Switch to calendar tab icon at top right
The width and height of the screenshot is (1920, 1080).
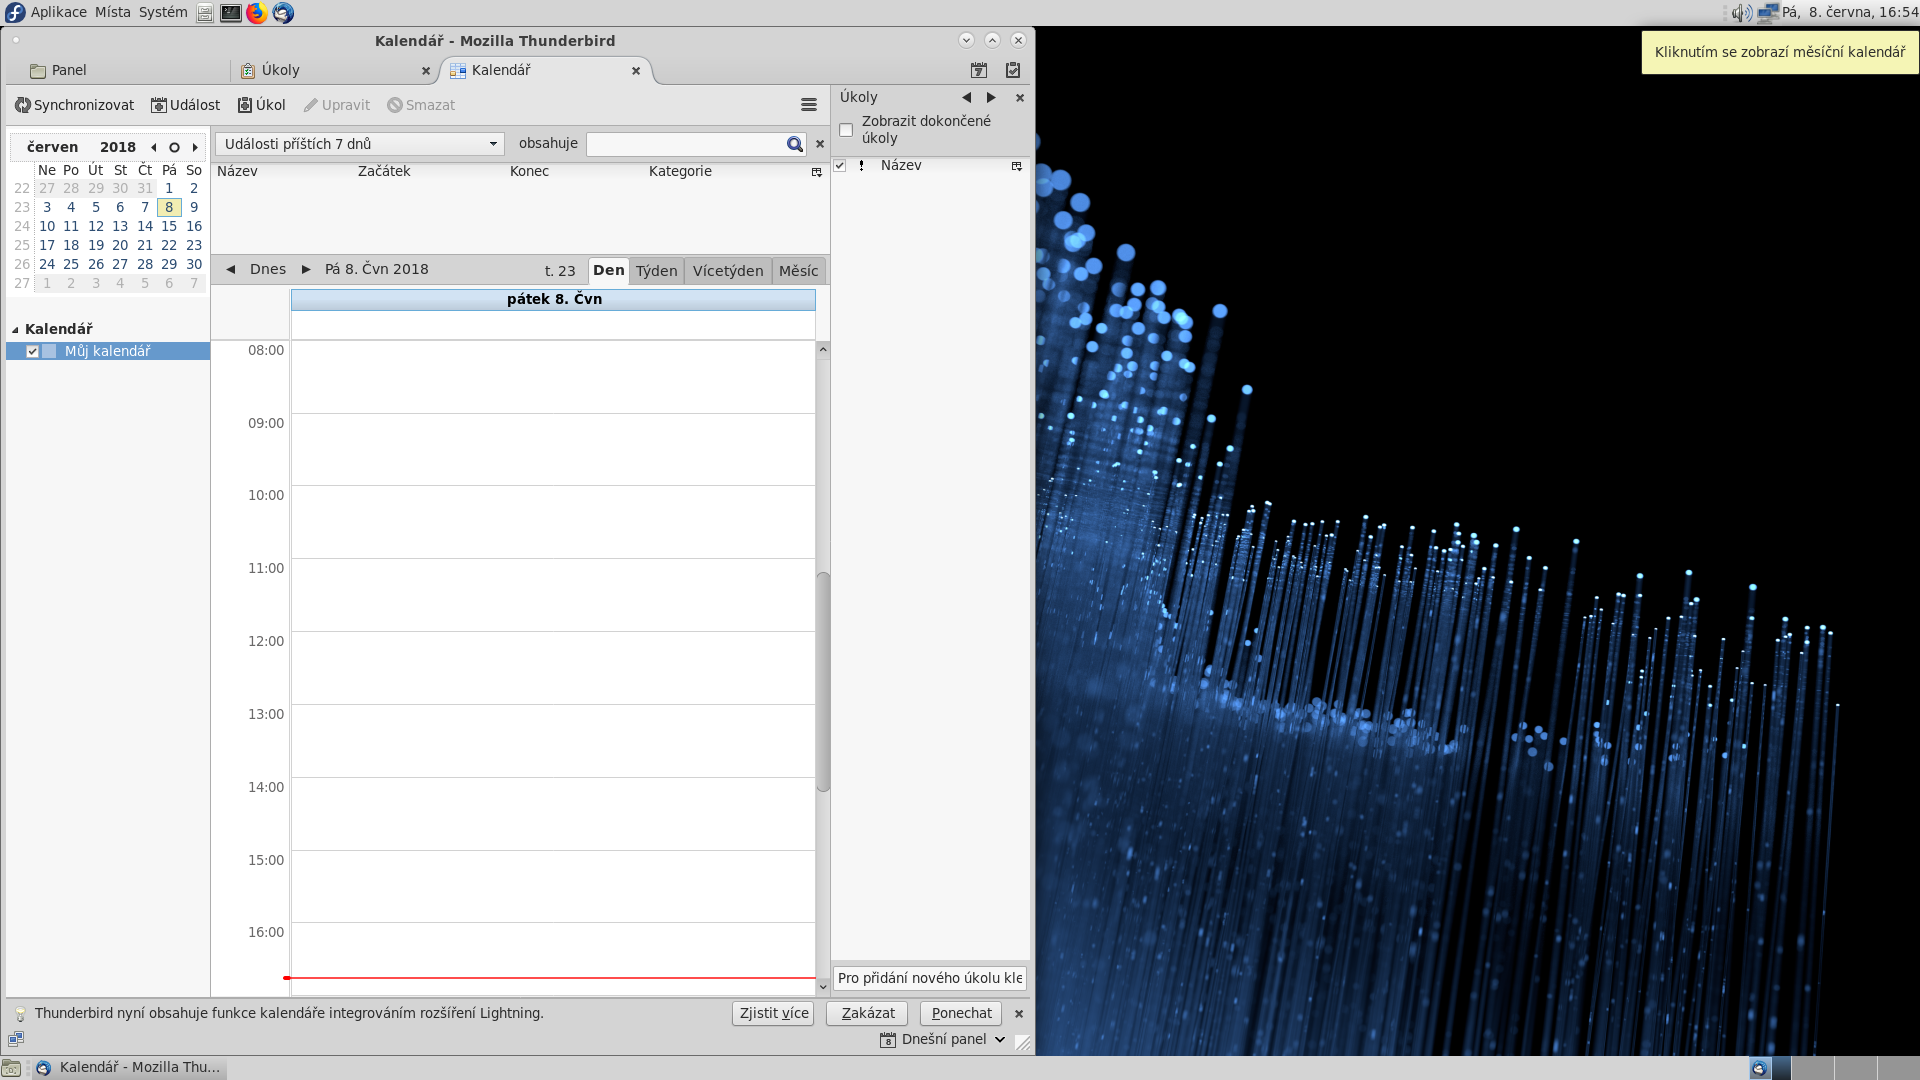(979, 70)
